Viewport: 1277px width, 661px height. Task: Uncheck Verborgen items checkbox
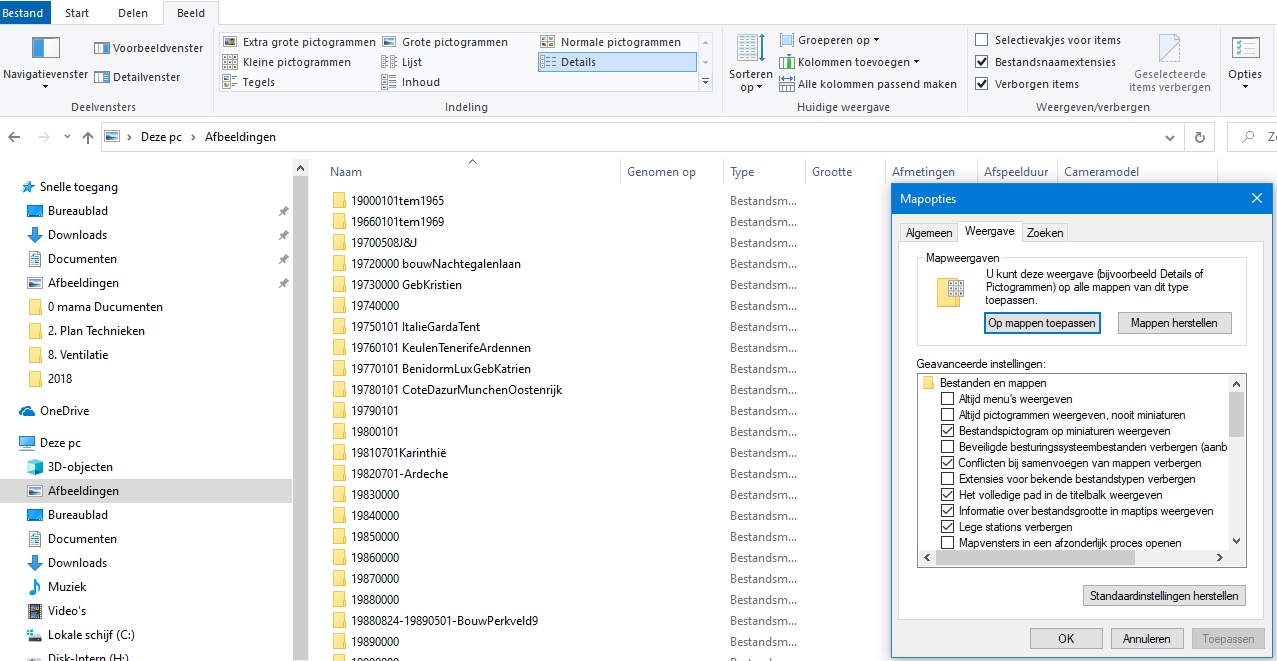pos(982,84)
